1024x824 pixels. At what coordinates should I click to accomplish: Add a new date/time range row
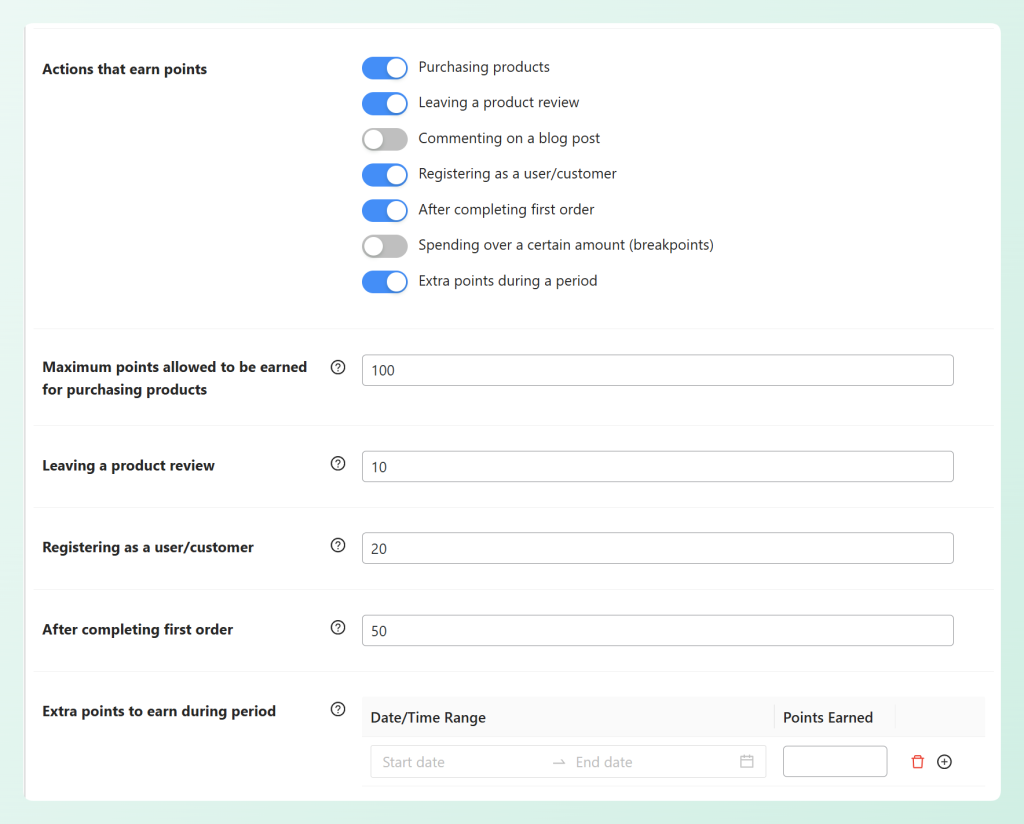pyautogui.click(x=944, y=761)
